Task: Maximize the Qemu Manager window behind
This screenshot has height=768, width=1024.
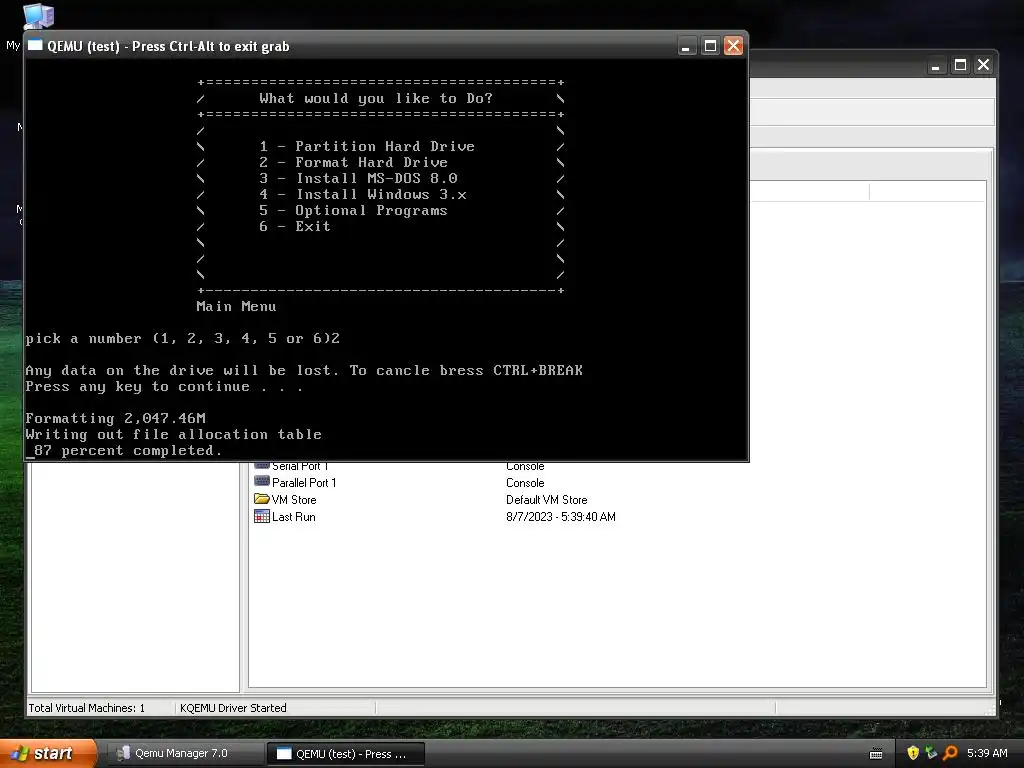Action: pyautogui.click(x=960, y=65)
